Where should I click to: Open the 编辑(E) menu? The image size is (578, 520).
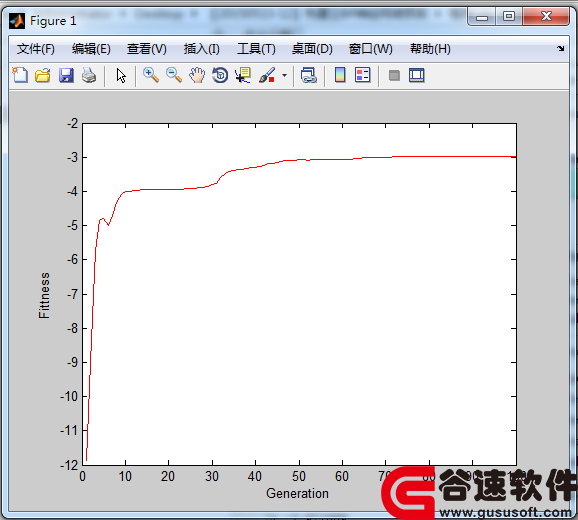click(91, 49)
